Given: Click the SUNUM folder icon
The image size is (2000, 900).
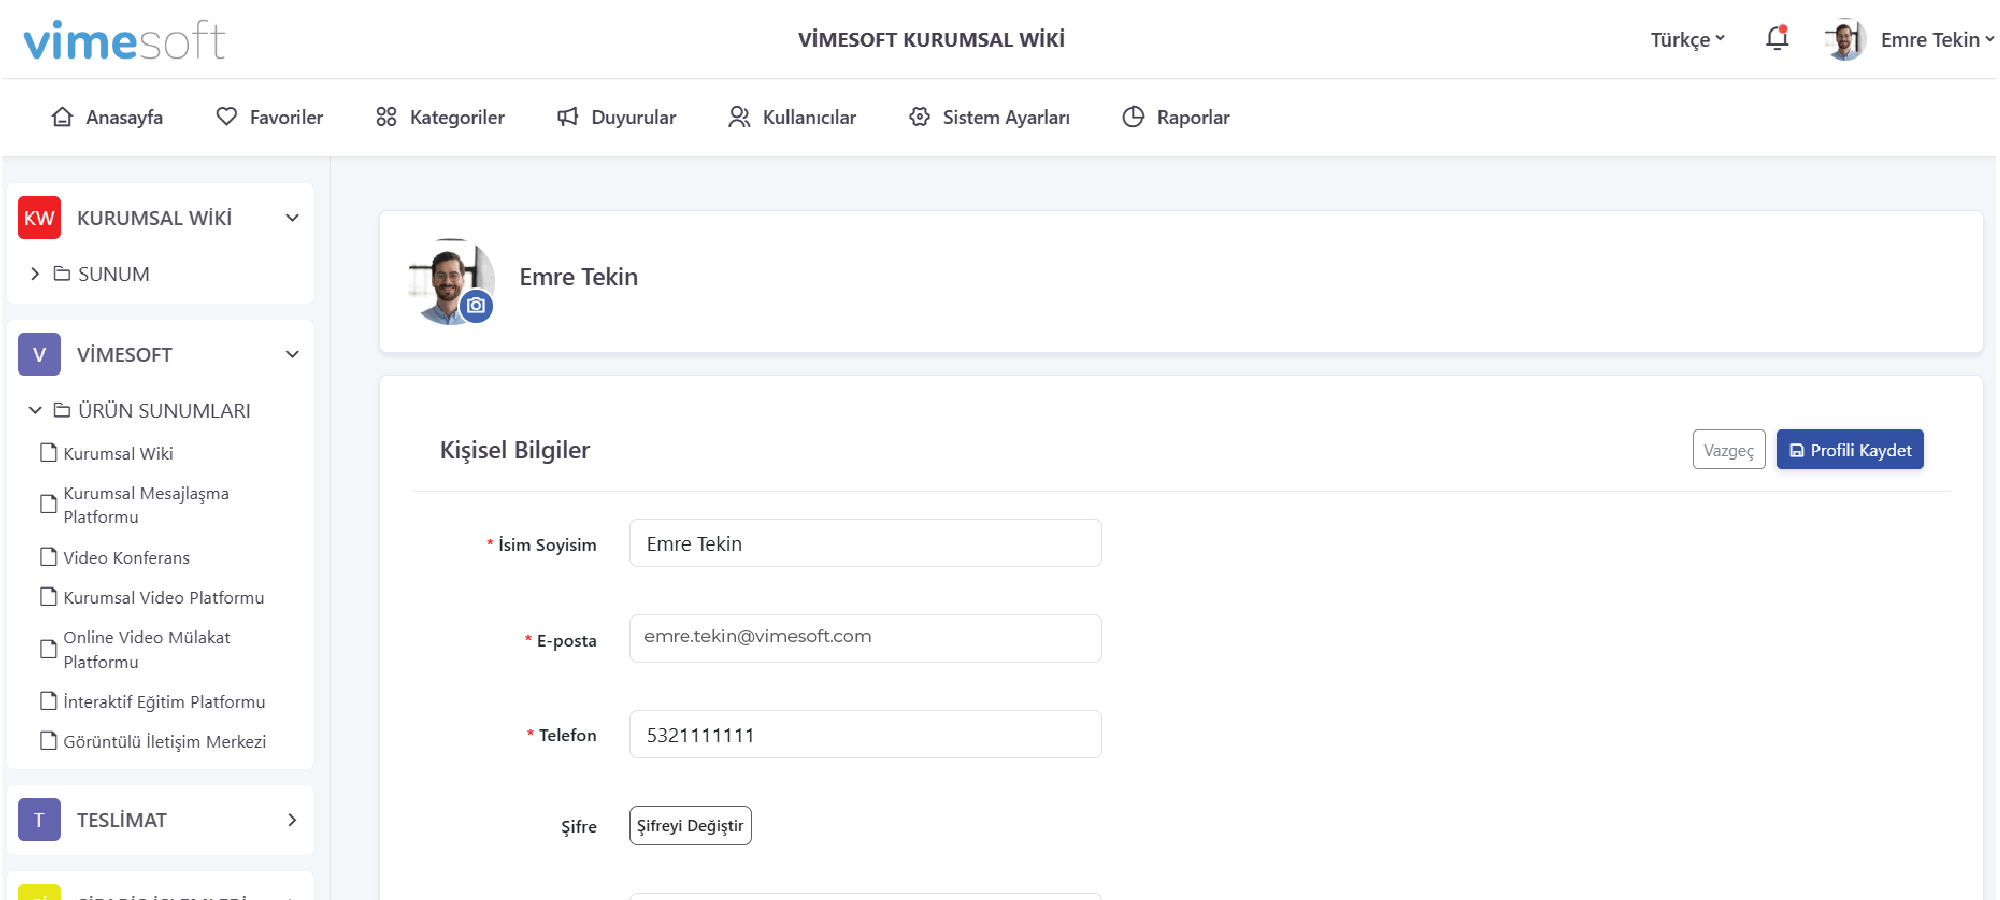Looking at the screenshot, I should (62, 274).
